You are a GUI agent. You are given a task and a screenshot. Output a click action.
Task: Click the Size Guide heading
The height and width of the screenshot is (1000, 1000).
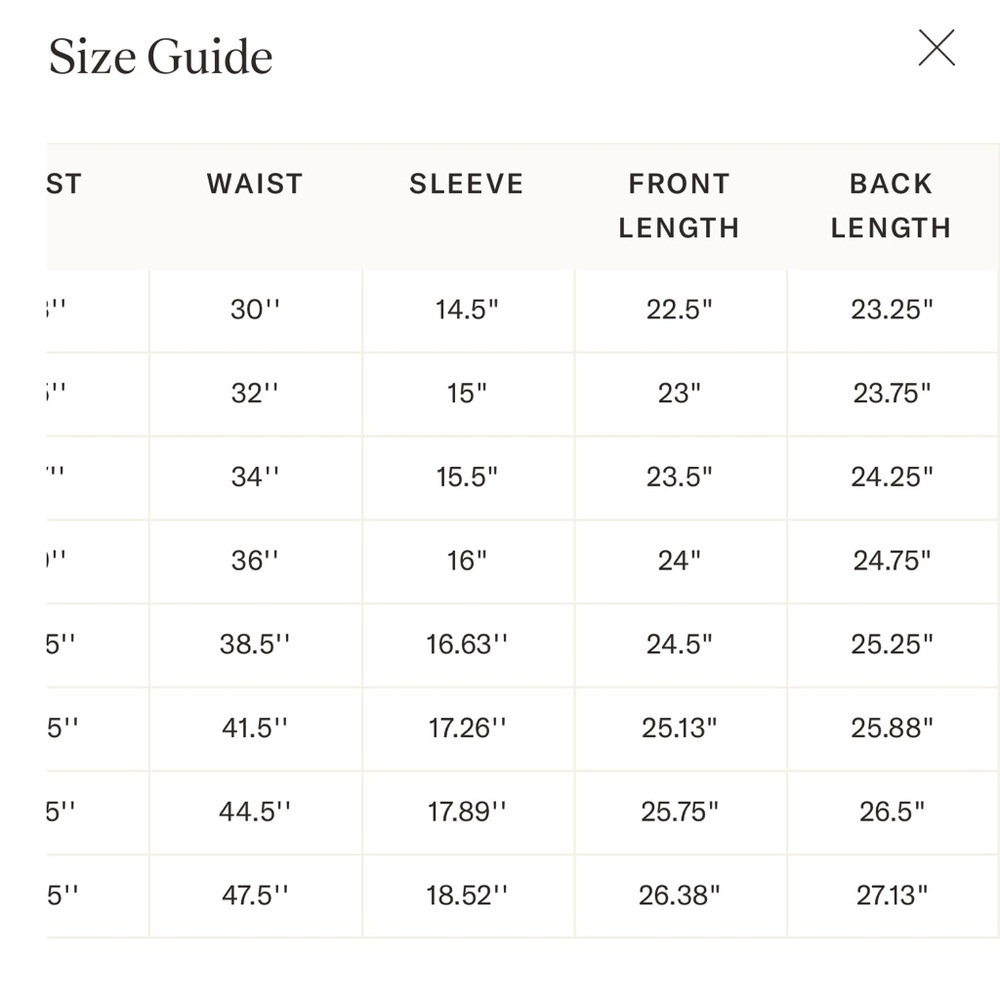coord(161,57)
